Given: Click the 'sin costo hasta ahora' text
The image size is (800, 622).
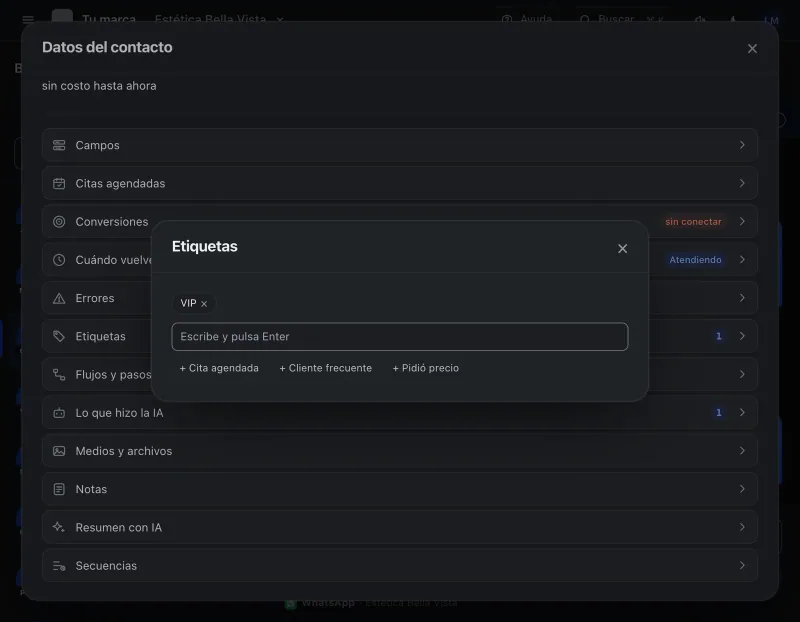Looking at the screenshot, I should click(x=99, y=86).
